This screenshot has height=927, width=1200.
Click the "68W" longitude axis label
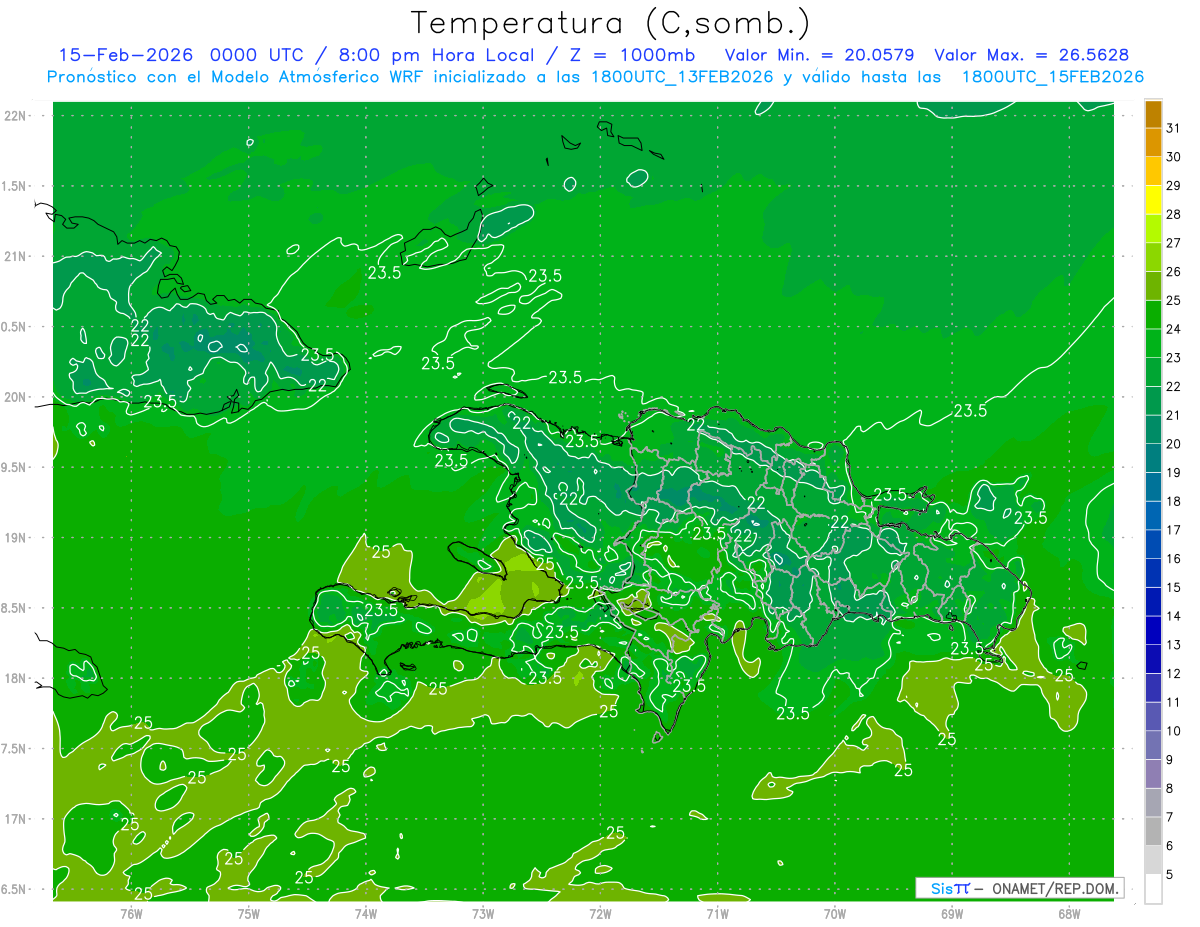pyautogui.click(x=1069, y=913)
